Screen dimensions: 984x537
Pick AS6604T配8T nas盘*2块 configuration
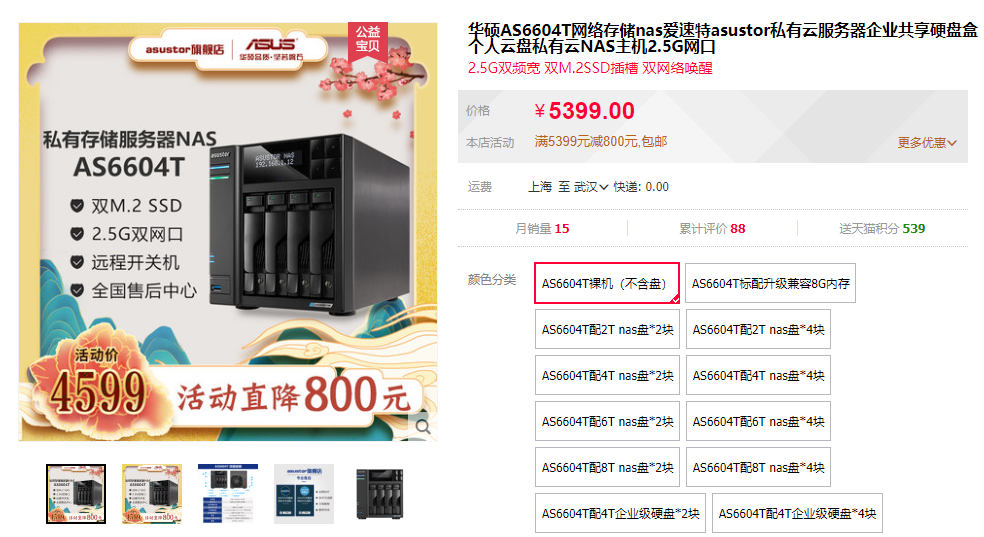pyautogui.click(x=607, y=467)
